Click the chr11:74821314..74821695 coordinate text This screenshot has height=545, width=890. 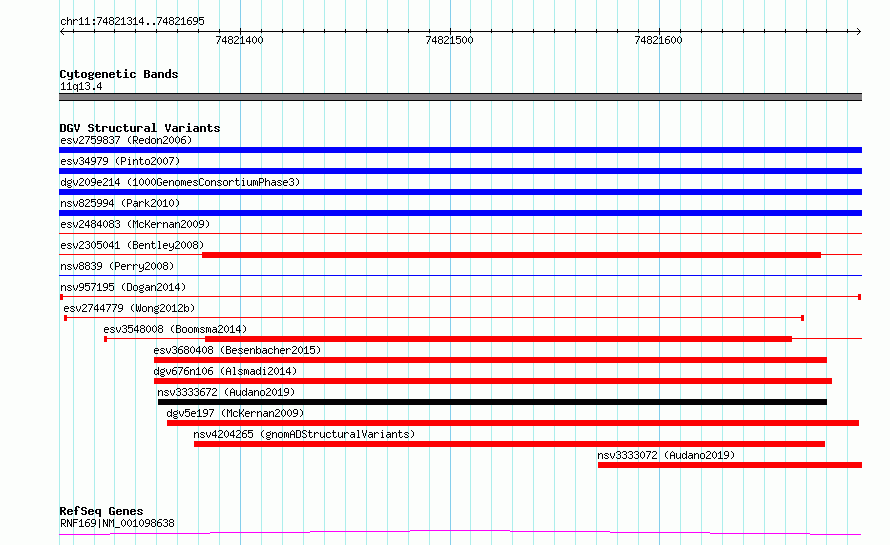coord(132,22)
